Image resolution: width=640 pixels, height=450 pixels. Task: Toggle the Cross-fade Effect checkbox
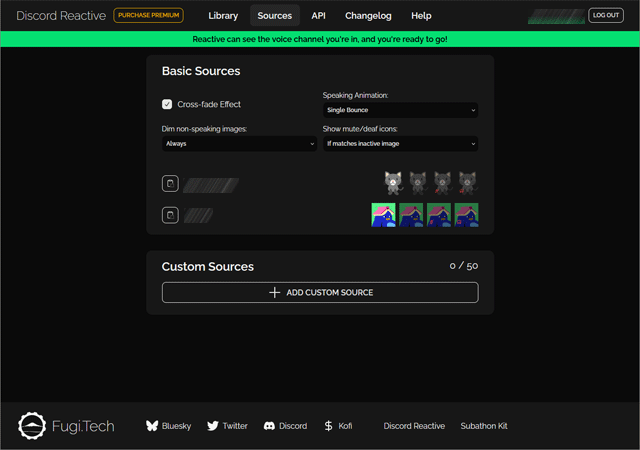click(167, 104)
